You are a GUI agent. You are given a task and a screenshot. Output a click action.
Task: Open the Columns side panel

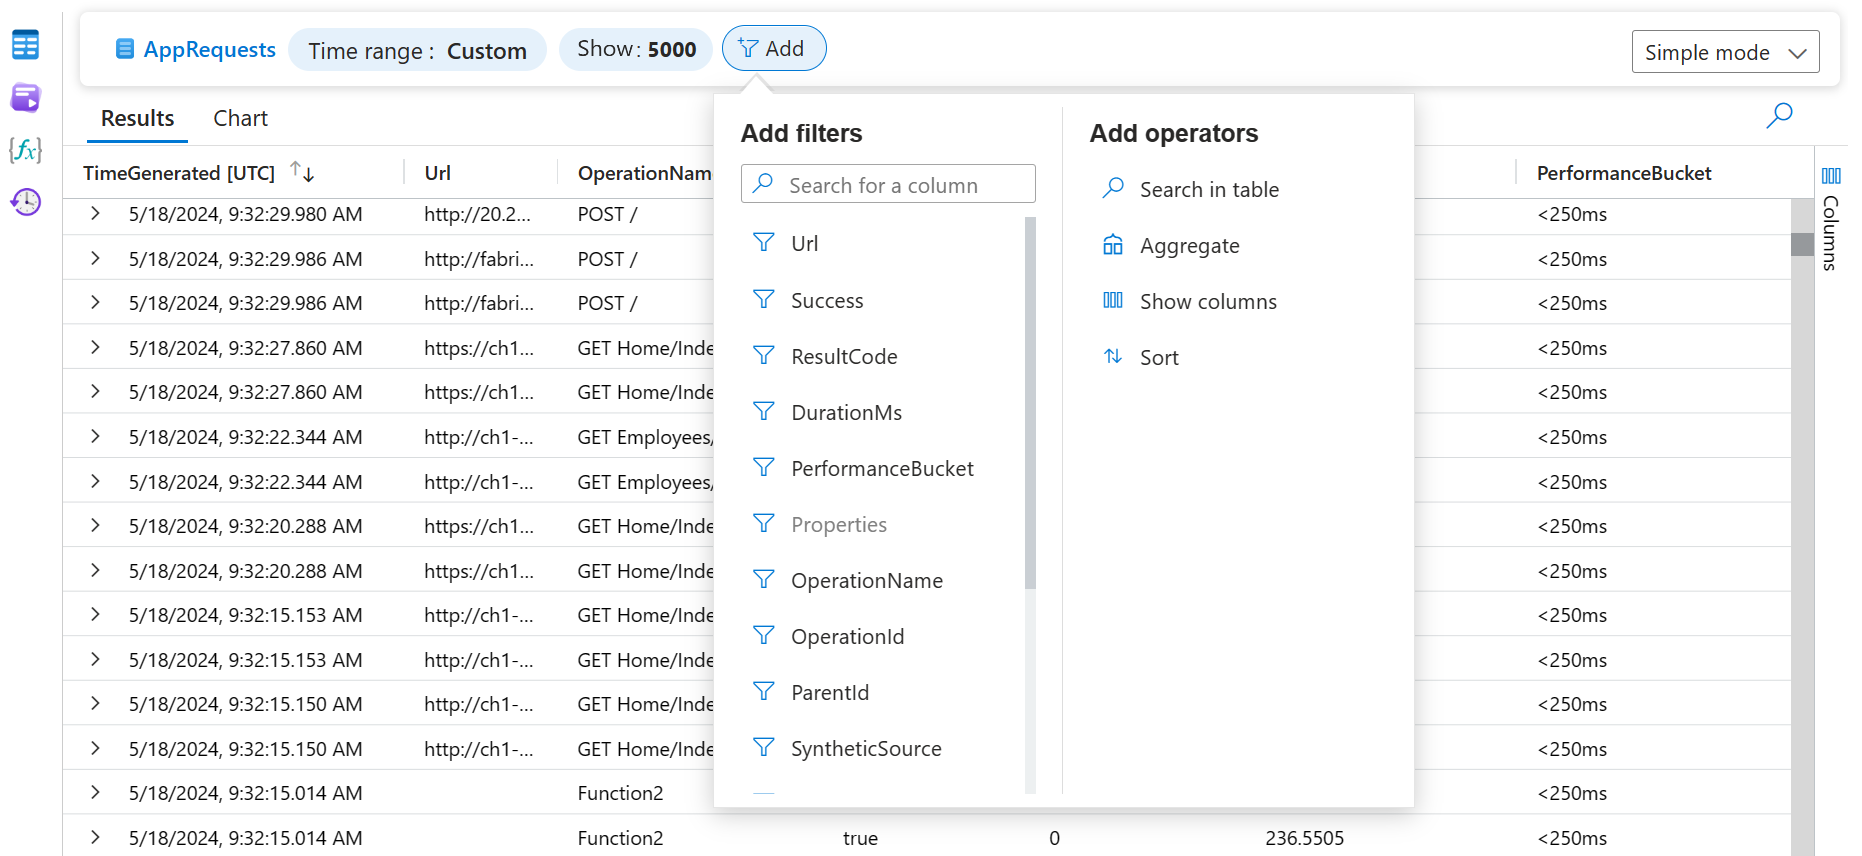1831,220
